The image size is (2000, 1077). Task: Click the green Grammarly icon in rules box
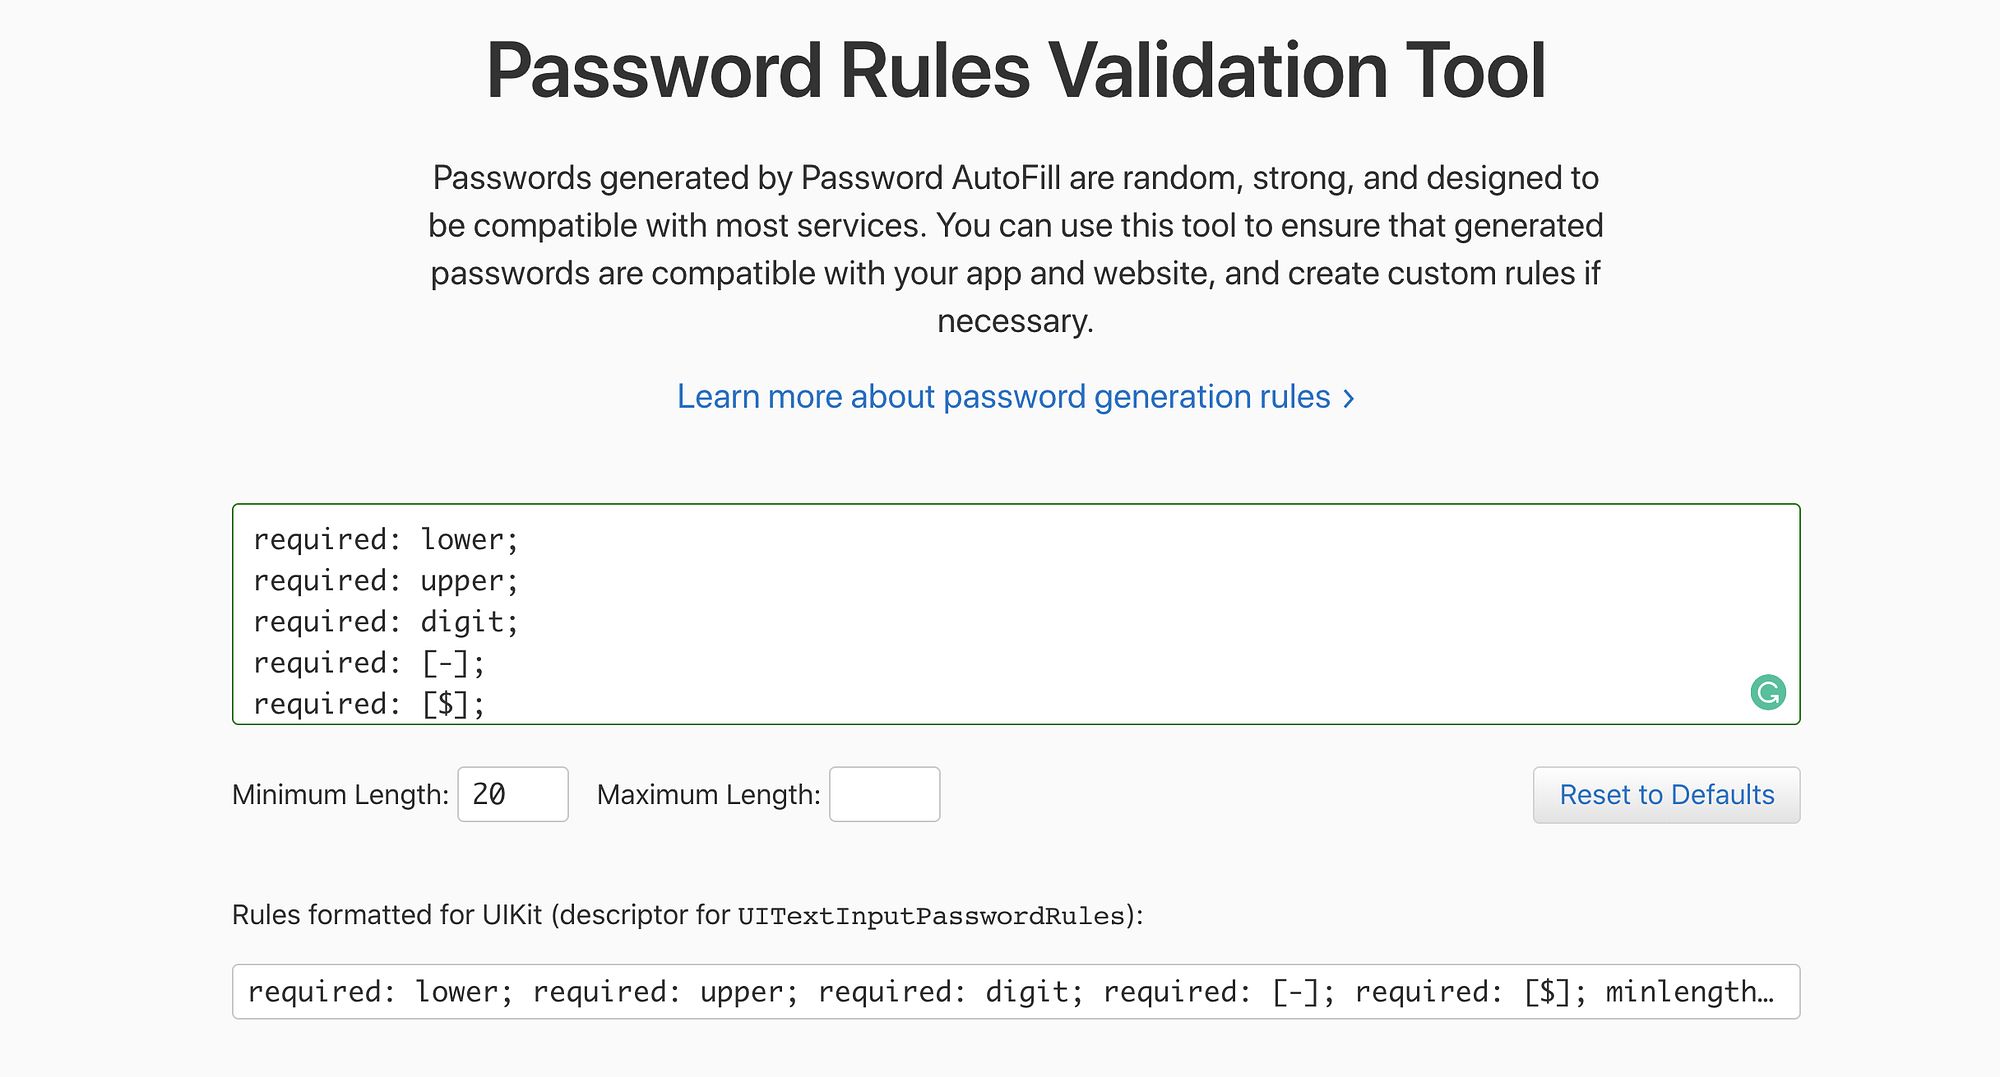tap(1768, 692)
